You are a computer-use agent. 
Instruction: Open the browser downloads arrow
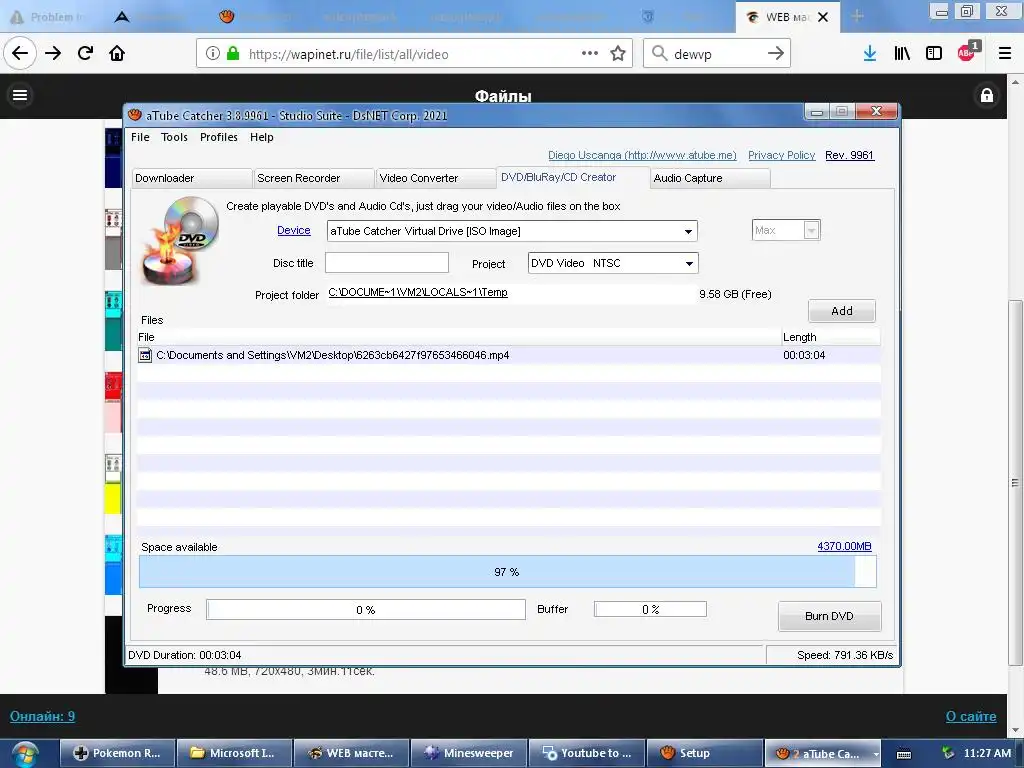pos(869,54)
